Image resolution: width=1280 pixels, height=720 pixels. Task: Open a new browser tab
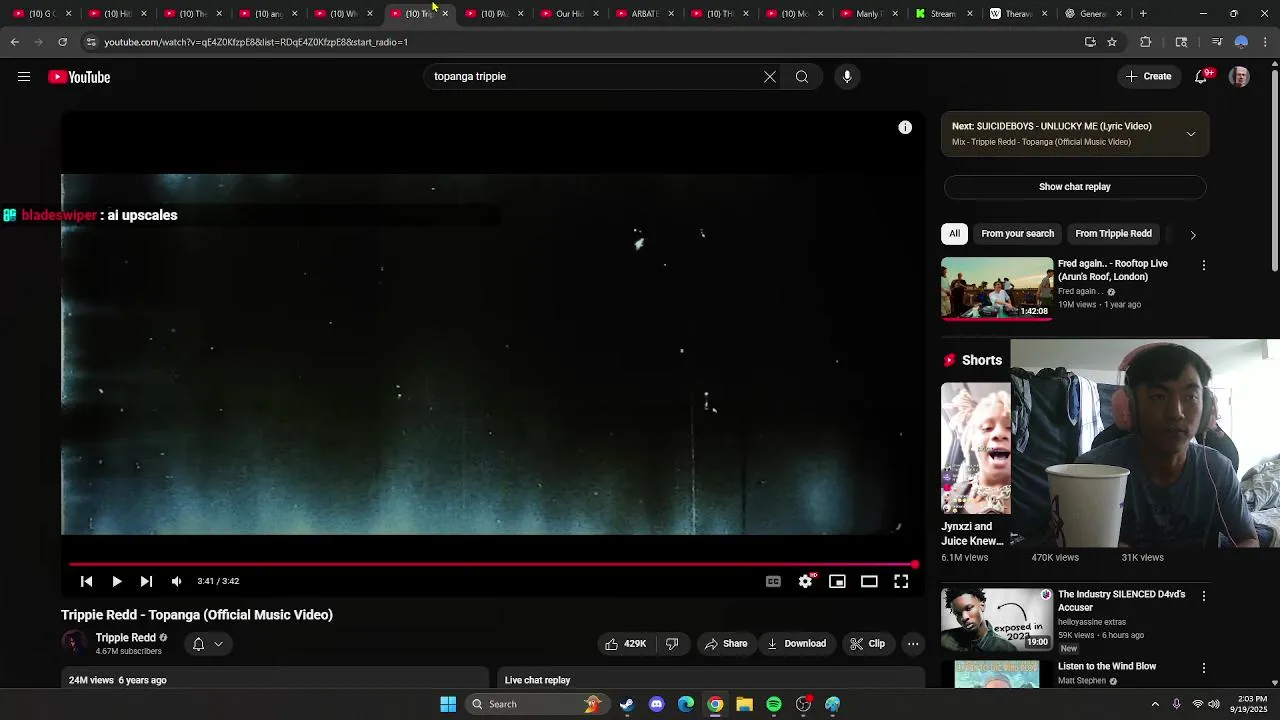pyautogui.click(x=1143, y=14)
